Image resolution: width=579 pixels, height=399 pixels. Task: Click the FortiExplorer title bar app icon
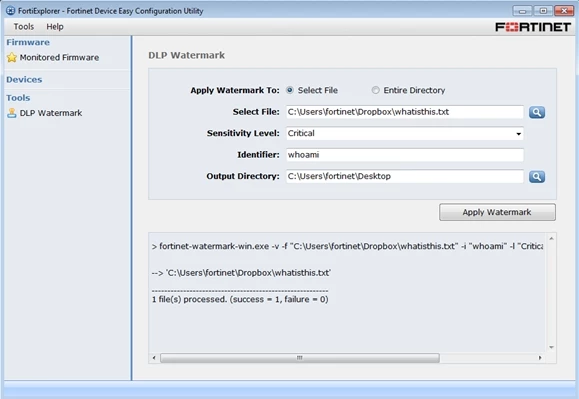point(11,11)
